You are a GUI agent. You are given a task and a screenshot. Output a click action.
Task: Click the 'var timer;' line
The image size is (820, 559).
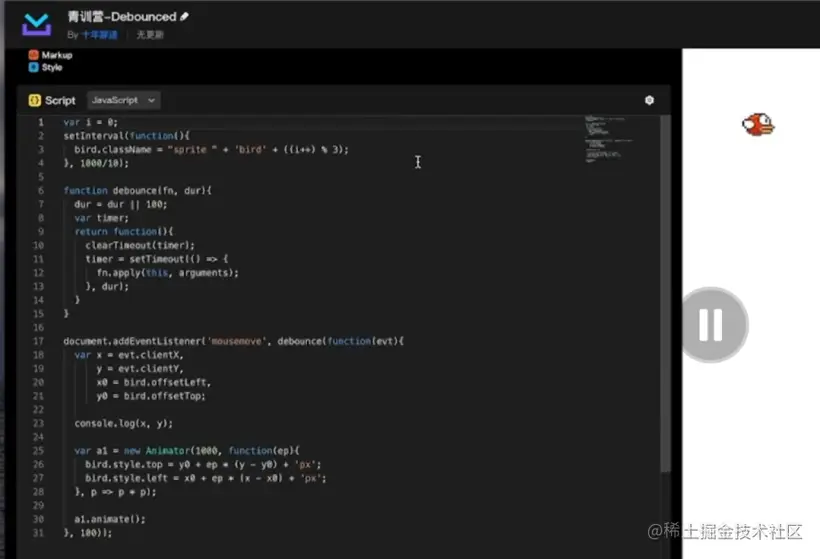click(x=101, y=218)
